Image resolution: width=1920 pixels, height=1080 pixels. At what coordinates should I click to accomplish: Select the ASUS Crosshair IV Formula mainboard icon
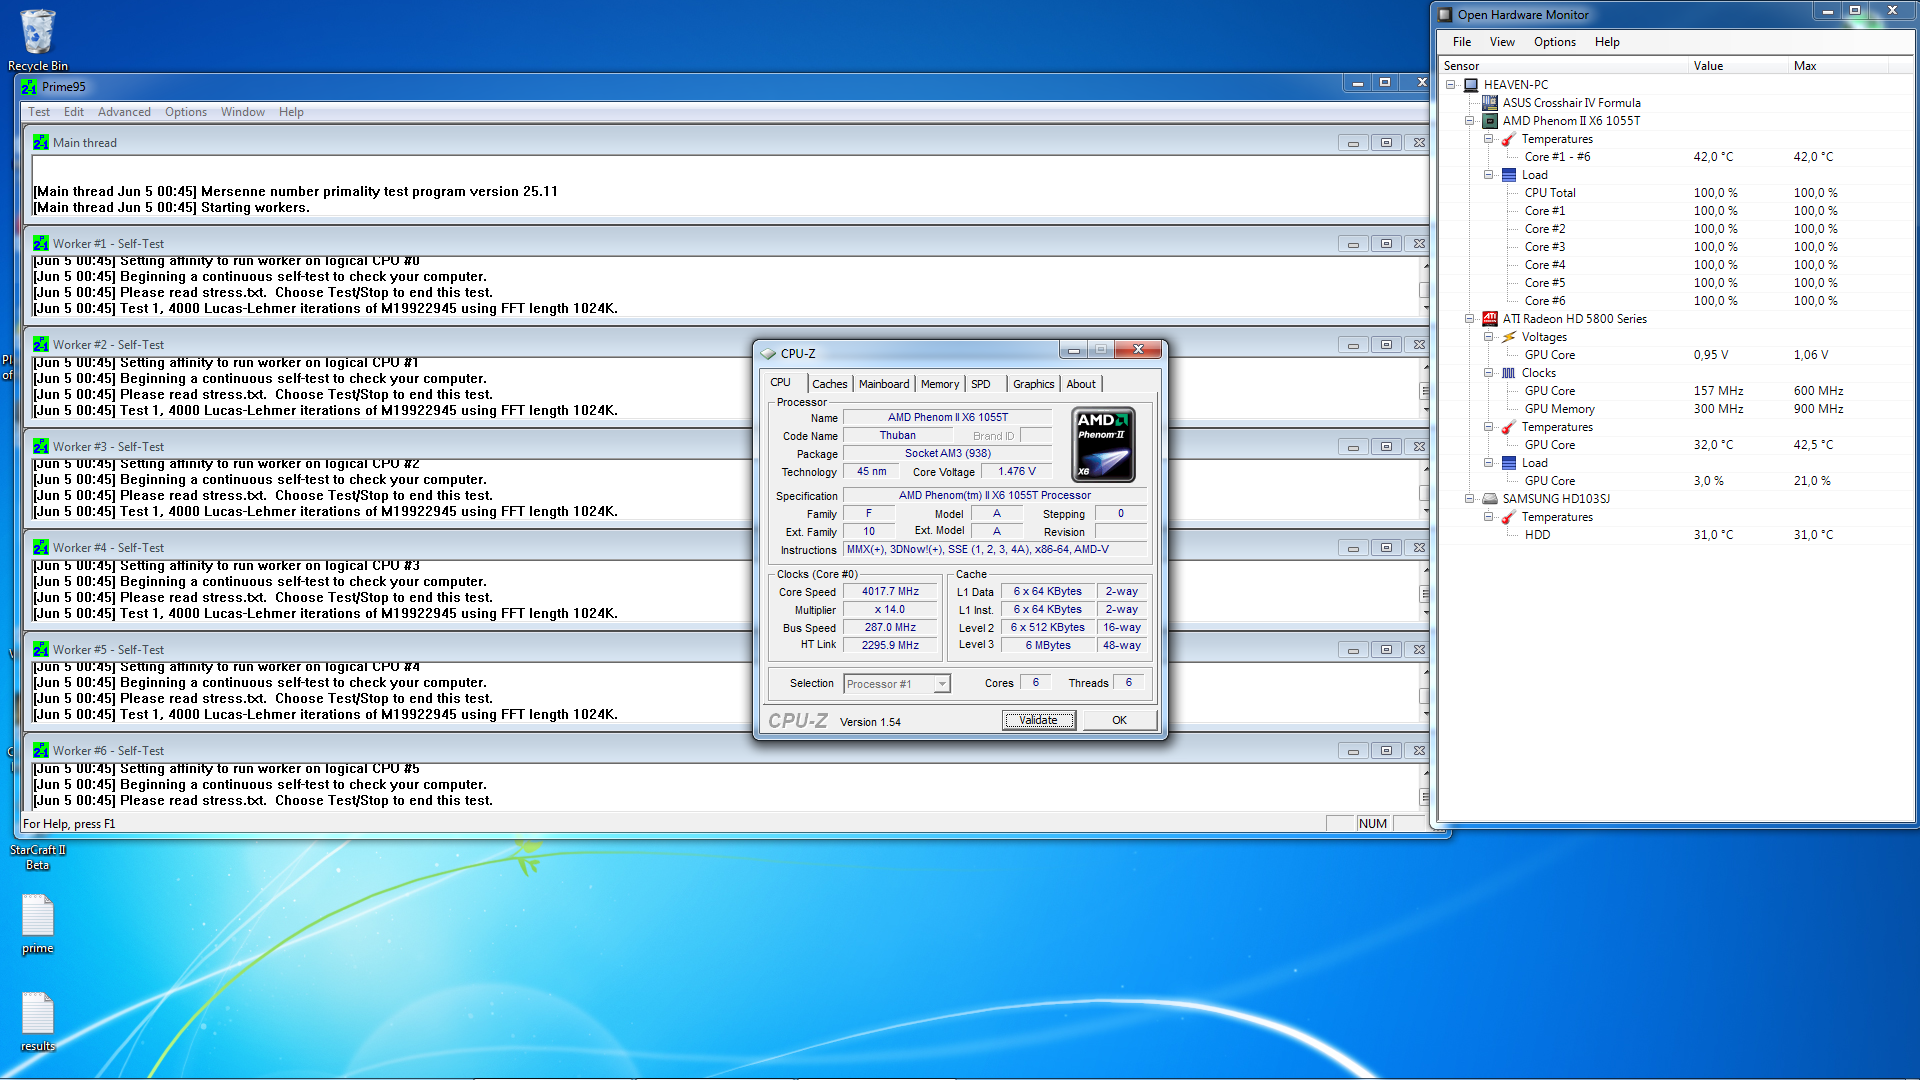tap(1490, 103)
